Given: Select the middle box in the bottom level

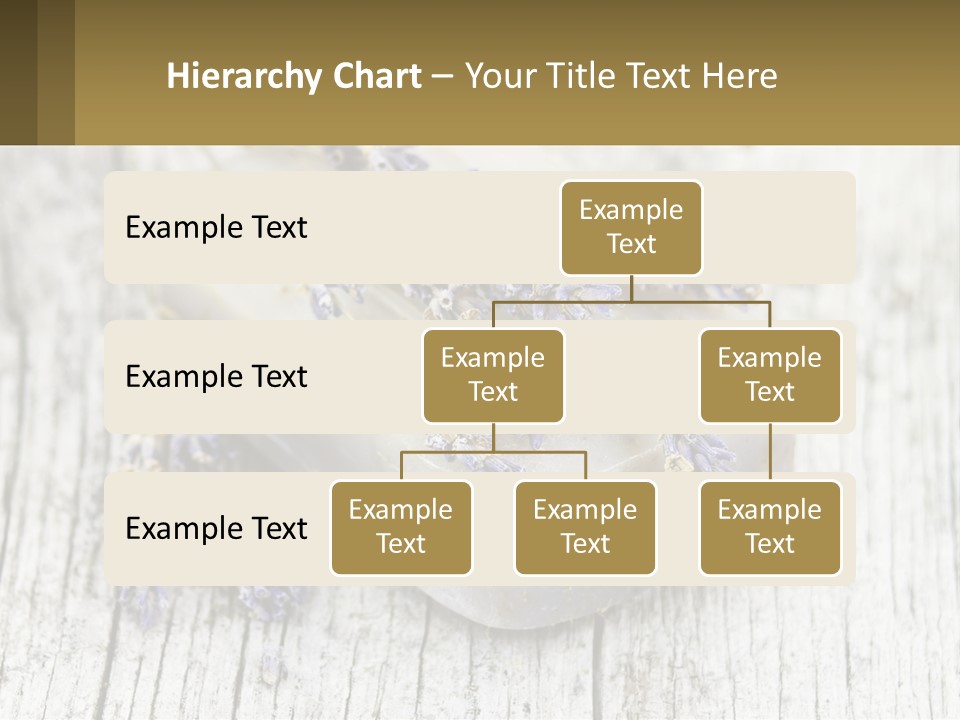Looking at the screenshot, I should [585, 527].
